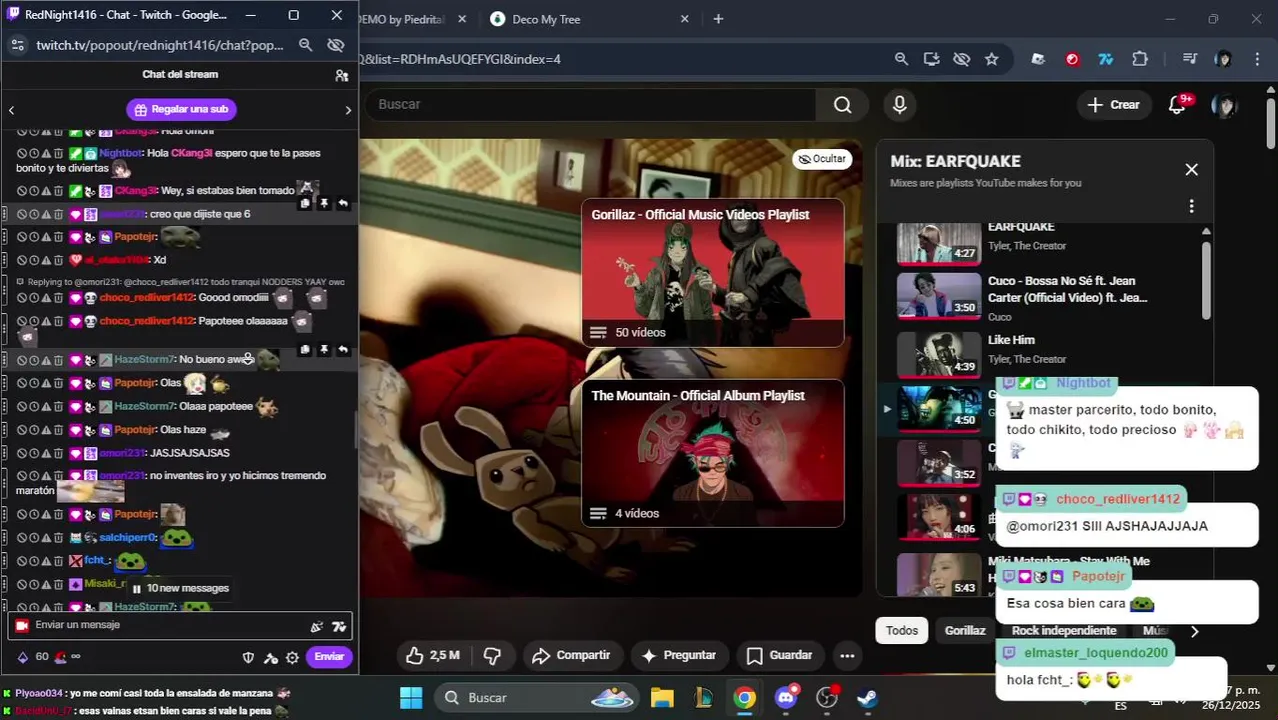Open Gorillaz Official Music Videos Playlist card

point(713,273)
